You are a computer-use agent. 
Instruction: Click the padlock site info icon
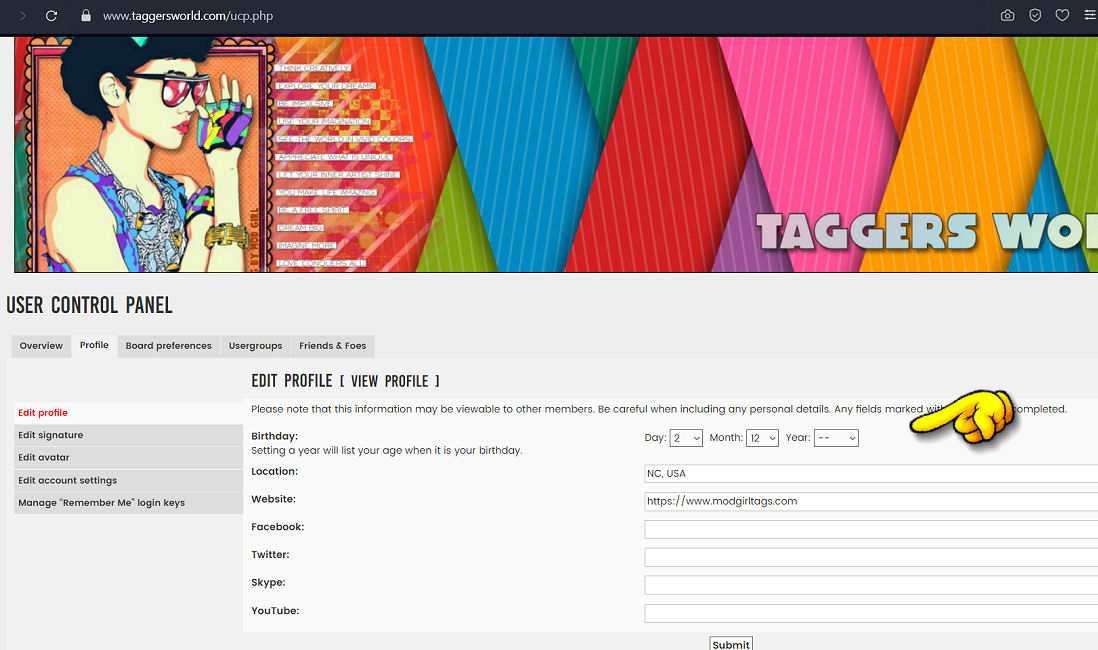(x=86, y=15)
